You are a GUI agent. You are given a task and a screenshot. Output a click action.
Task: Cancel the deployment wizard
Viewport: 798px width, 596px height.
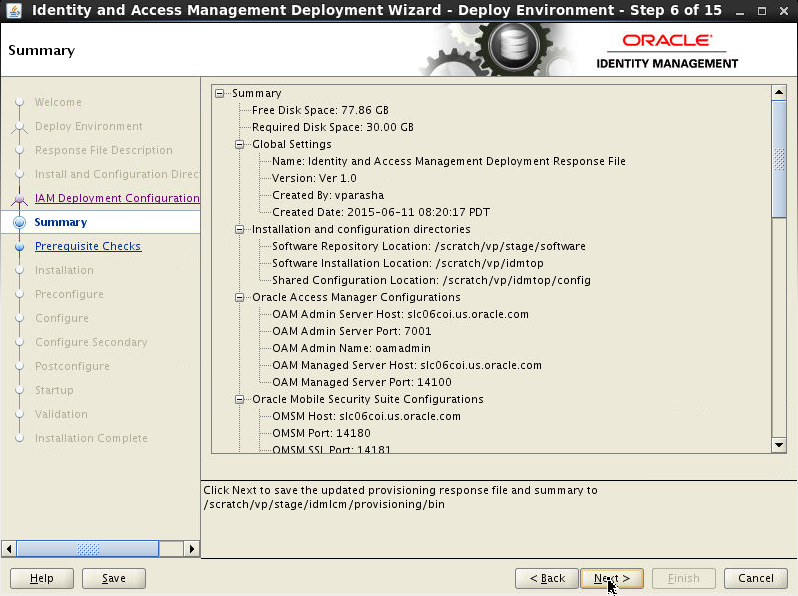click(x=756, y=578)
